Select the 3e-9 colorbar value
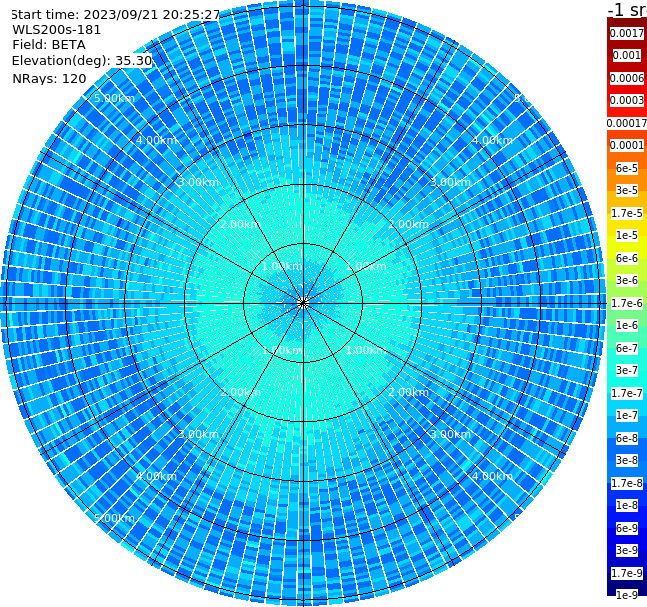The width and height of the screenshot is (647, 607). point(627,550)
